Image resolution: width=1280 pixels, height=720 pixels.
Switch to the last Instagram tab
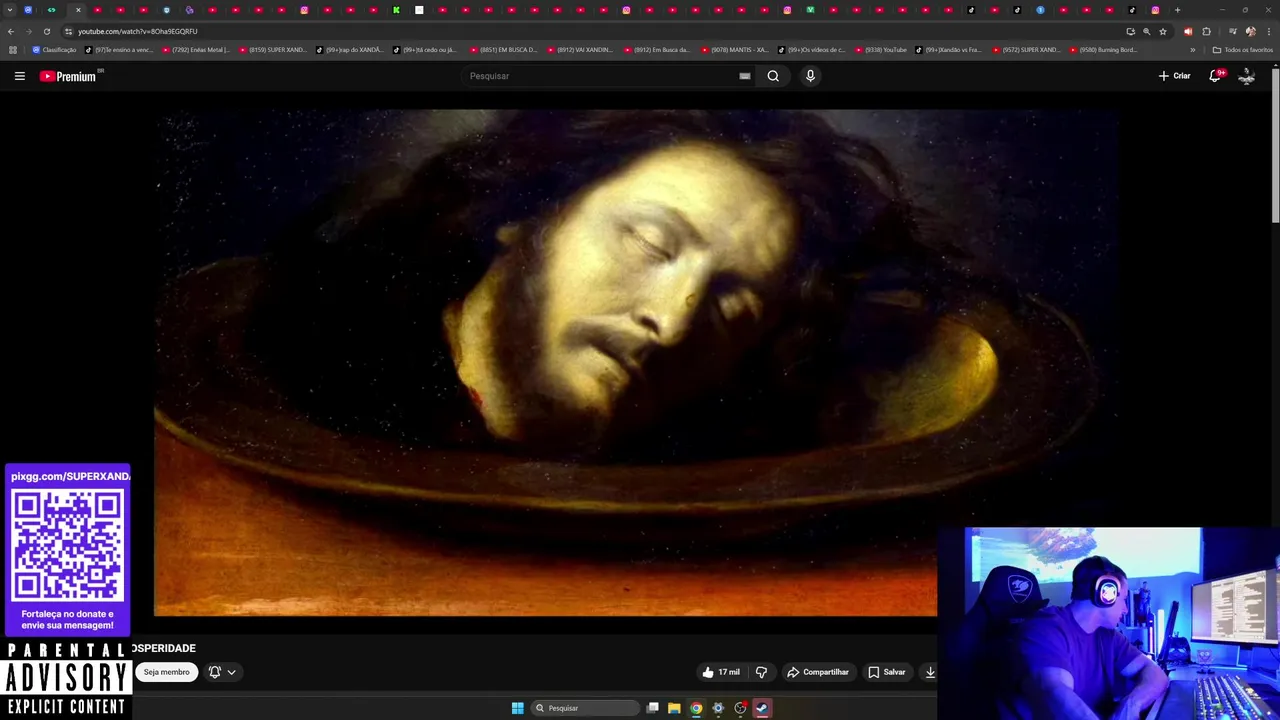(1155, 10)
